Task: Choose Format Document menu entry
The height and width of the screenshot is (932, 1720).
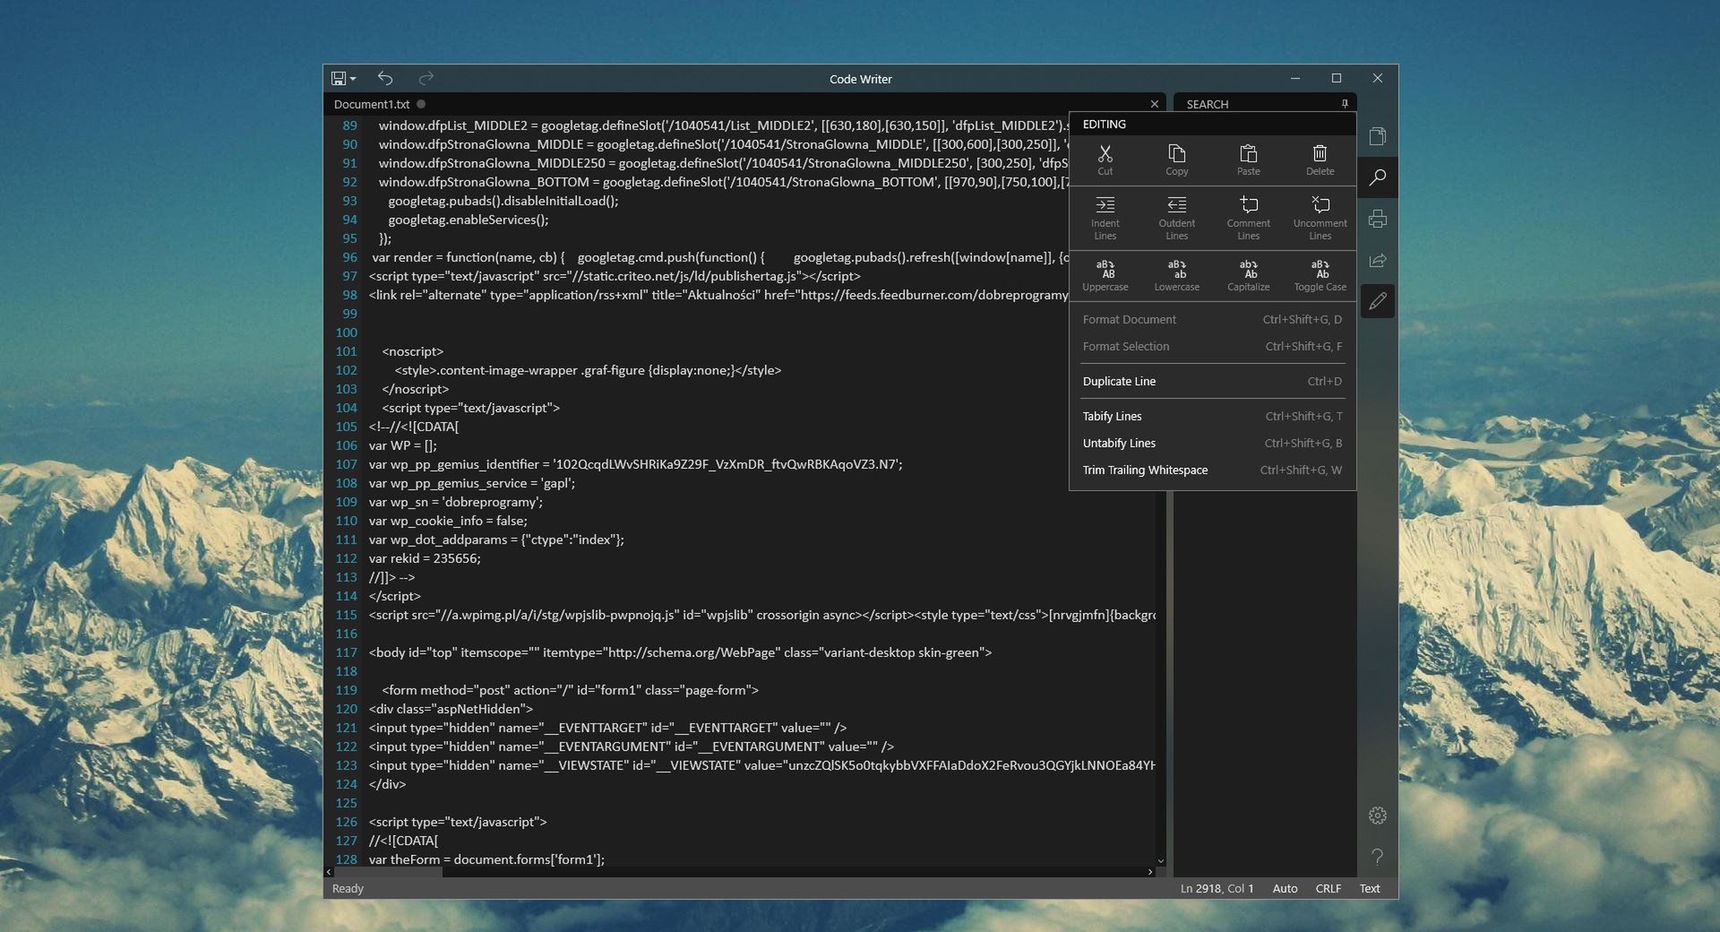Action: [x=1212, y=320]
